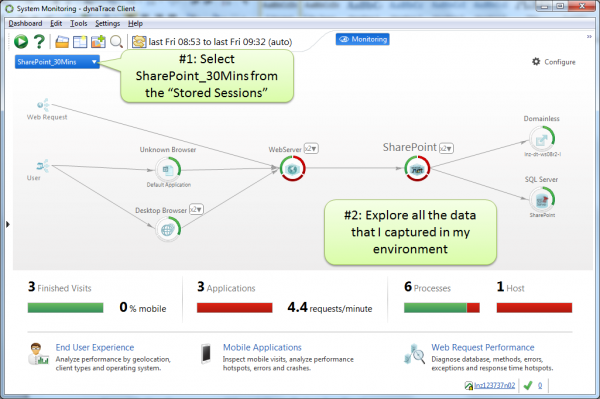The width and height of the screenshot is (600, 399).
Task: Click the 3 Finished Visits label
Action: pyautogui.click(x=60, y=287)
